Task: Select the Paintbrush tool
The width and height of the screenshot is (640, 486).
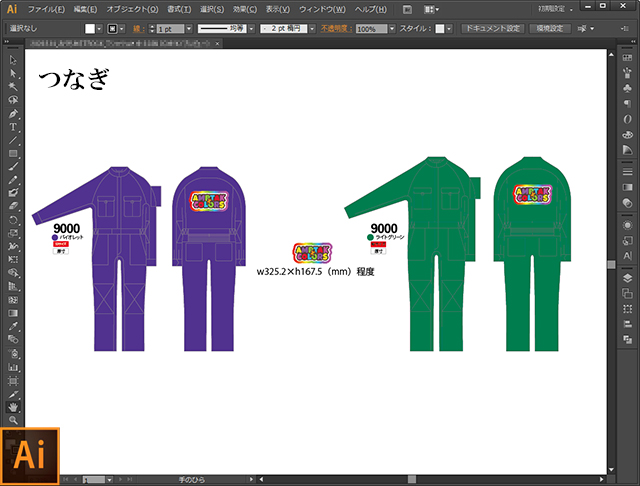Action: point(13,166)
